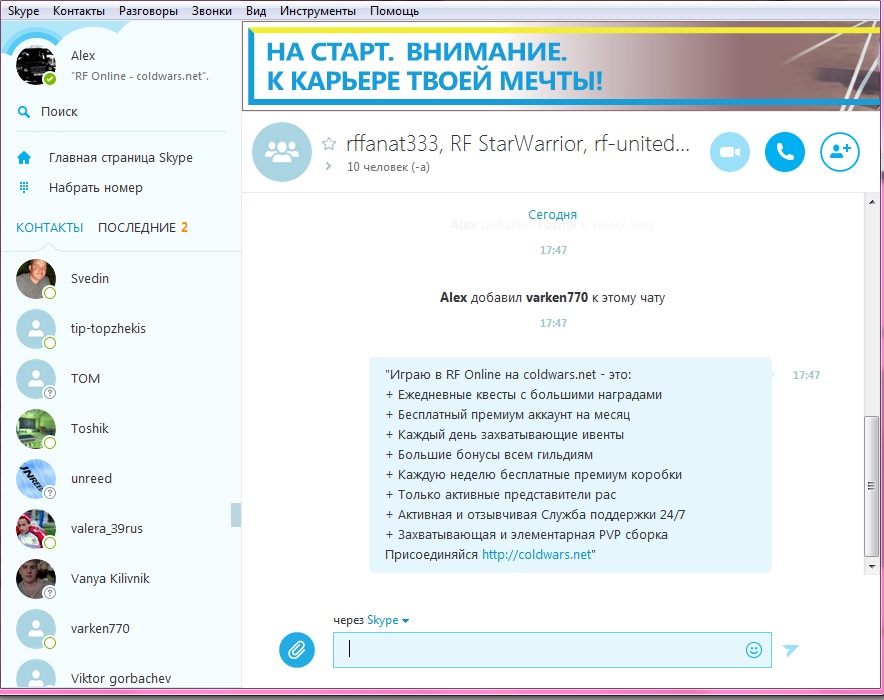884x700 pixels.
Task: Add people to this conversation
Action: (x=839, y=152)
